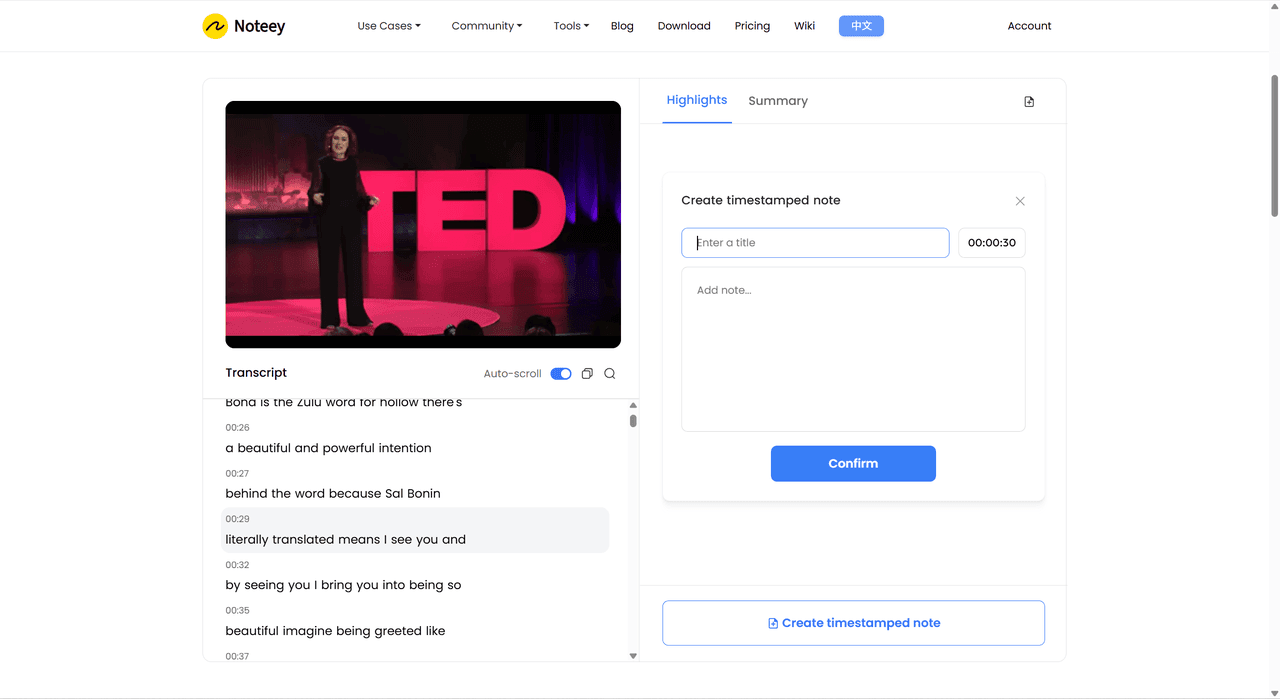
Task: Jump to the 00:27 timestamp
Action: point(237,474)
